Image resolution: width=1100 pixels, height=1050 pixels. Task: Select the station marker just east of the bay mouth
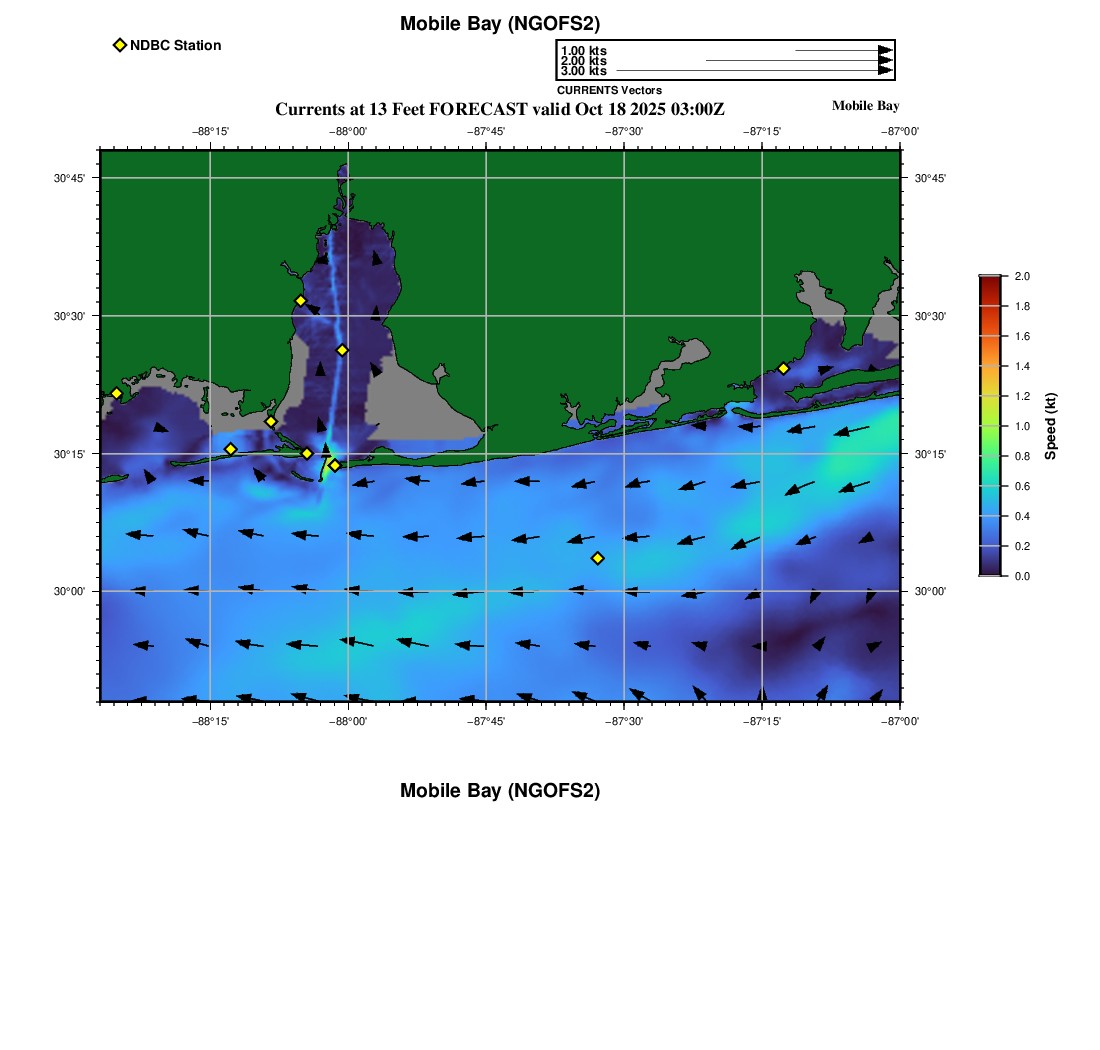pyautogui.click(x=335, y=465)
